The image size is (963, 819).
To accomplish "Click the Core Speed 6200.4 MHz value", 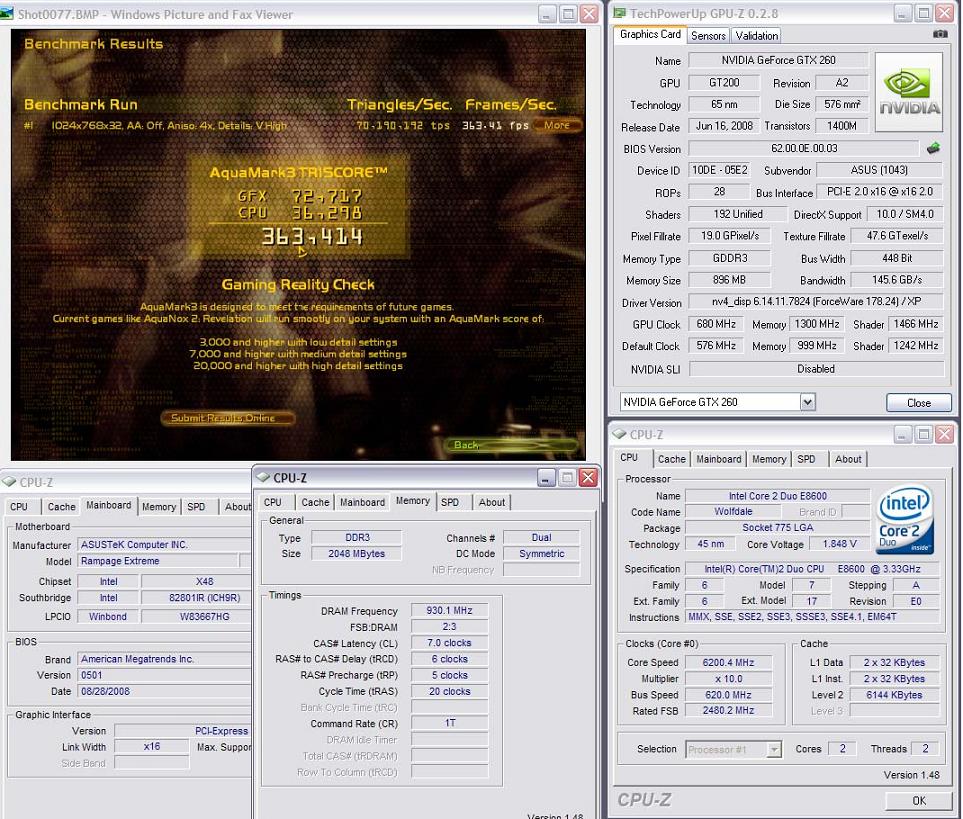I will [x=728, y=662].
